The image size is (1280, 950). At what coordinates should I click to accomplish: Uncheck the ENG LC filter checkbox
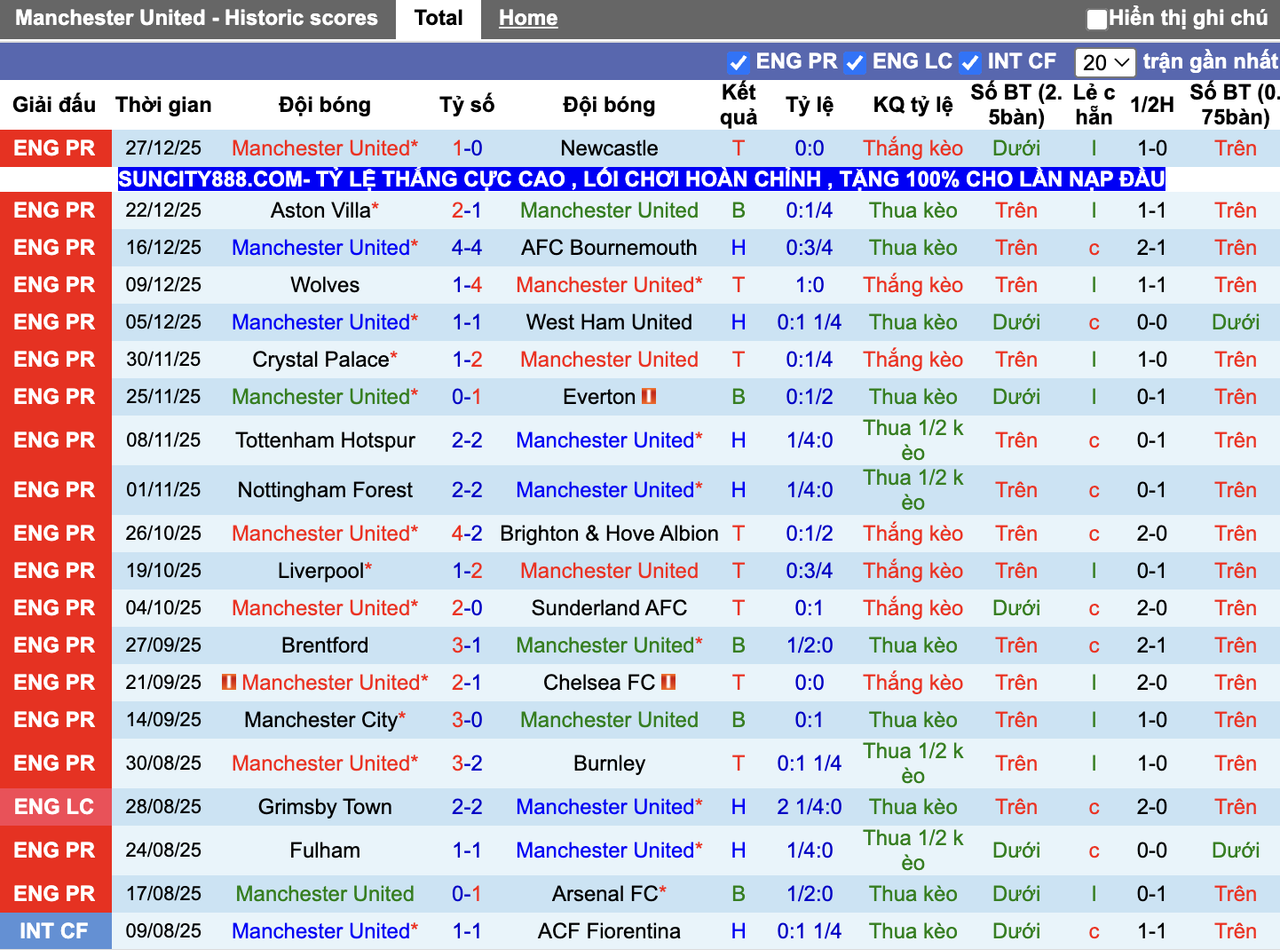[x=854, y=61]
